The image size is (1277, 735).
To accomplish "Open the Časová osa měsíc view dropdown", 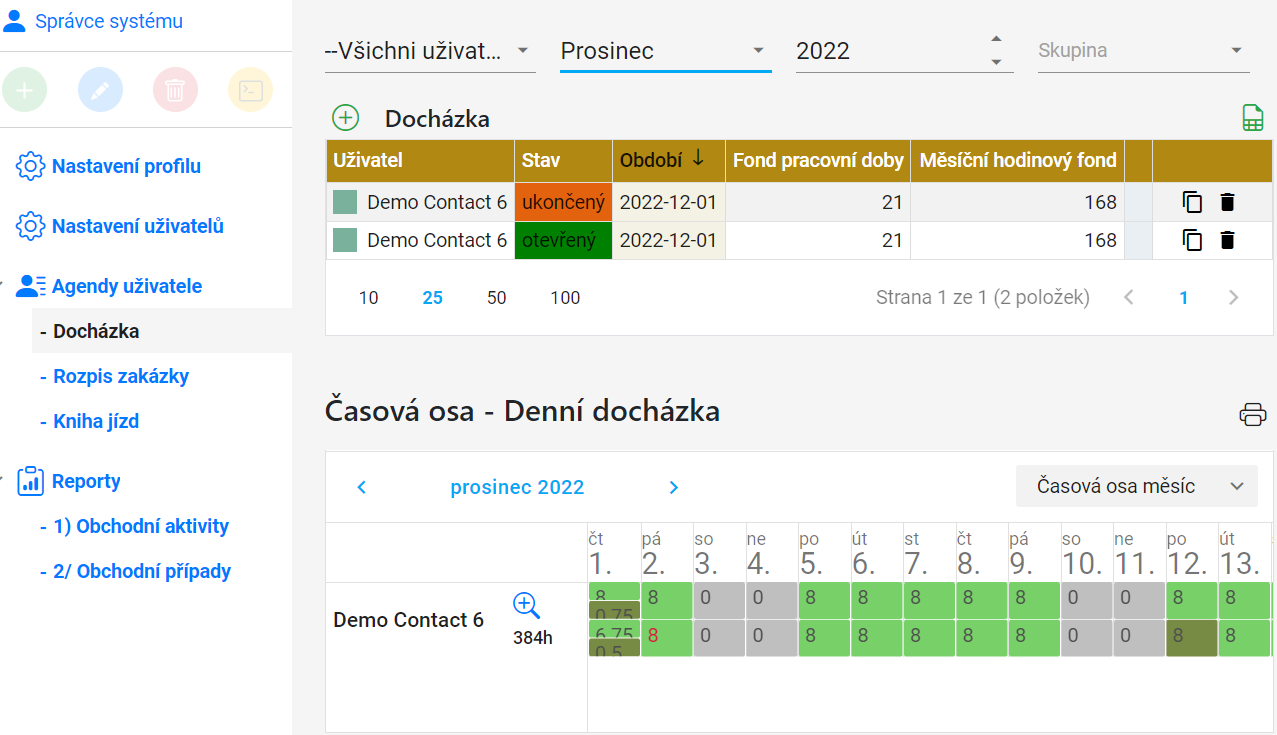I will pos(1136,486).
